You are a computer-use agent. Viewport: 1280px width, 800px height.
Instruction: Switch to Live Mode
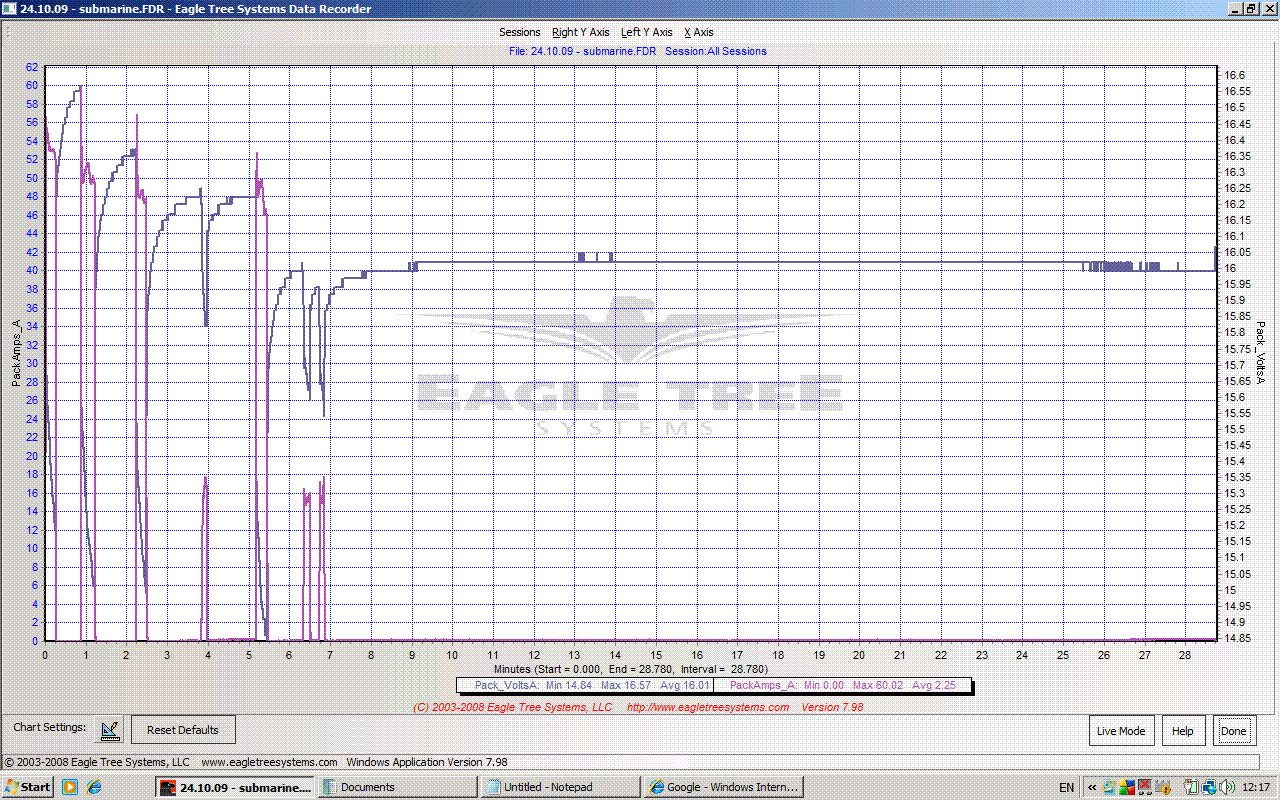pos(1121,731)
